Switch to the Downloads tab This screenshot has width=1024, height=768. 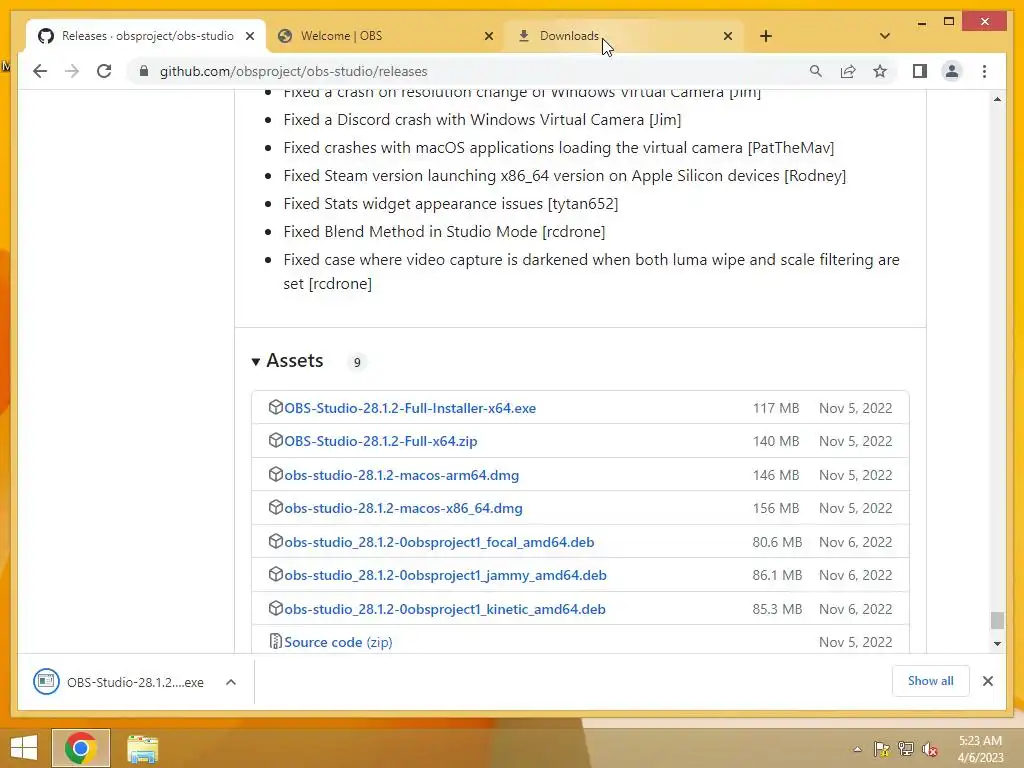[x=624, y=36]
